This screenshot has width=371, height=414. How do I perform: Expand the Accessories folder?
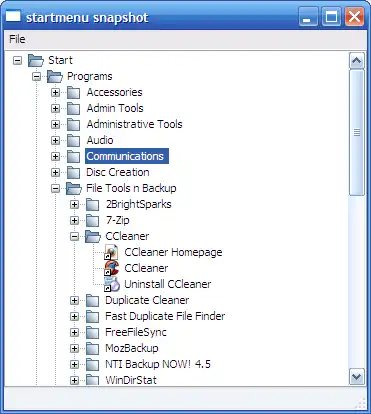coord(55,92)
